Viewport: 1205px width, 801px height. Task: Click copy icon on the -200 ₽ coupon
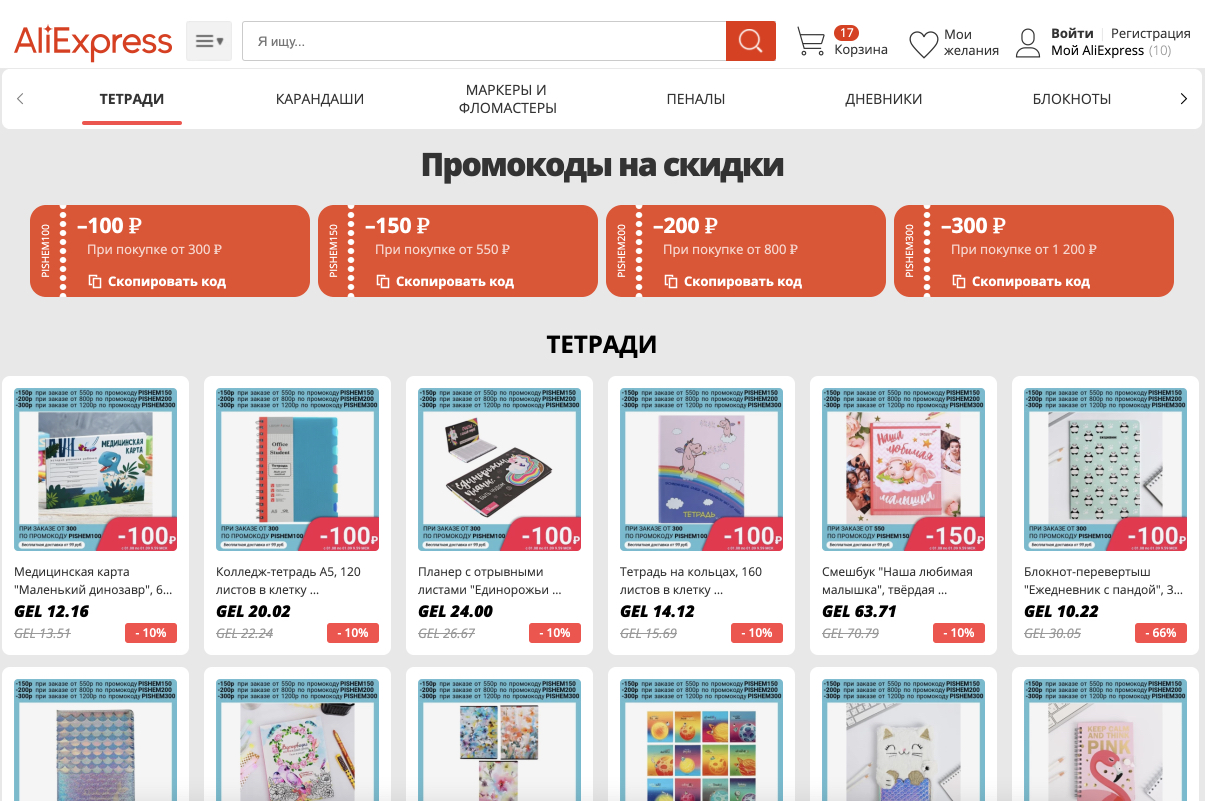[x=671, y=281]
